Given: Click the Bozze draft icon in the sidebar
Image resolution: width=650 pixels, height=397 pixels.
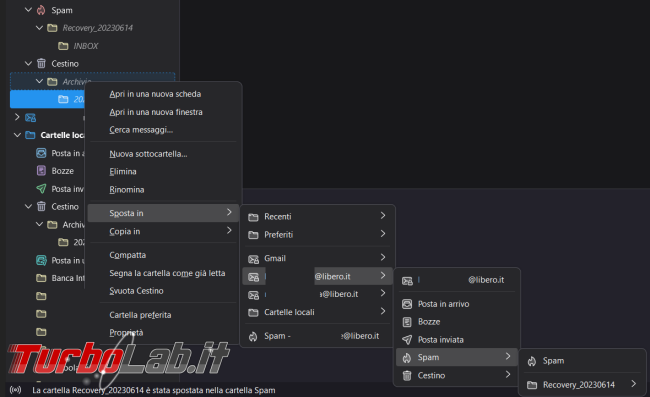Looking at the screenshot, I should click(41, 171).
